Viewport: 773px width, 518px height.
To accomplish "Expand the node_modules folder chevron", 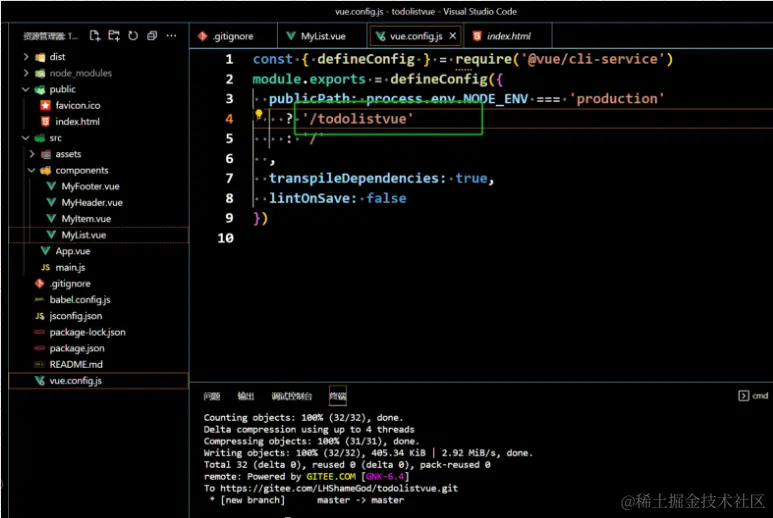I will [26, 73].
